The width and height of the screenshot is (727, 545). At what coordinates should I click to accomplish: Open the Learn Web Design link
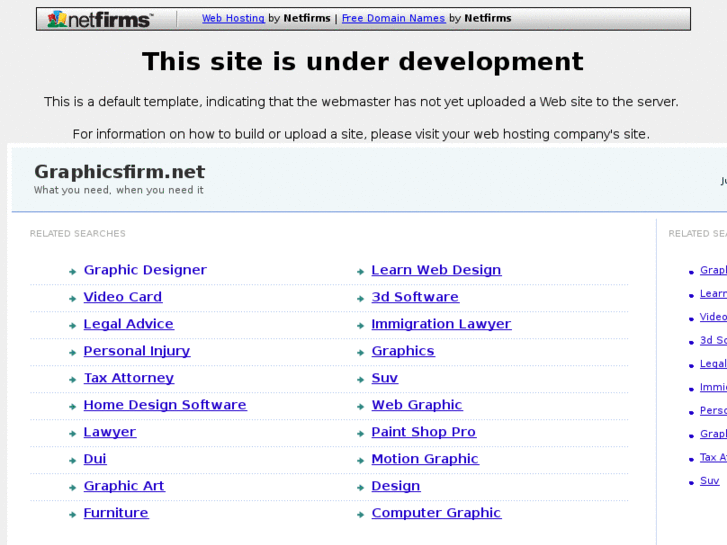coord(436,270)
